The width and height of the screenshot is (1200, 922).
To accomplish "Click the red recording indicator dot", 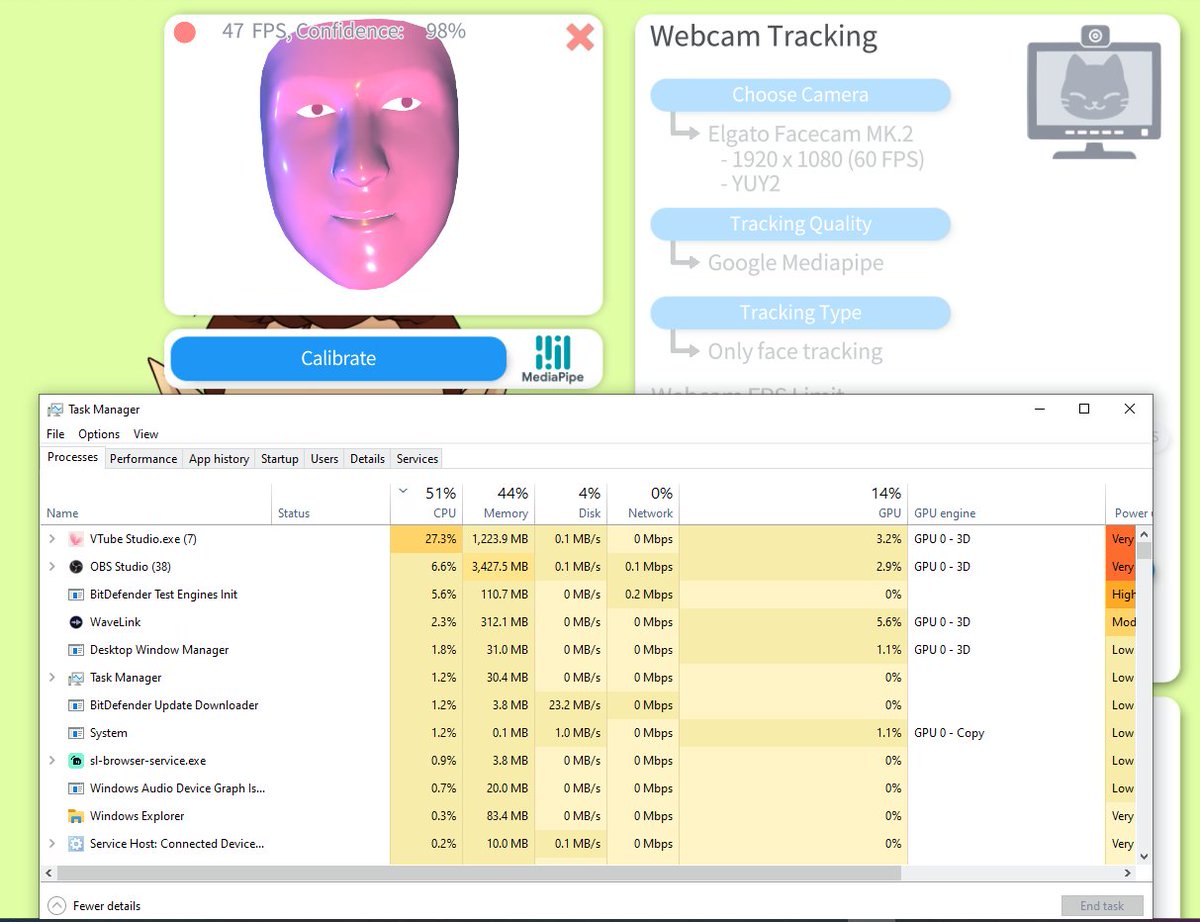I will coord(184,32).
